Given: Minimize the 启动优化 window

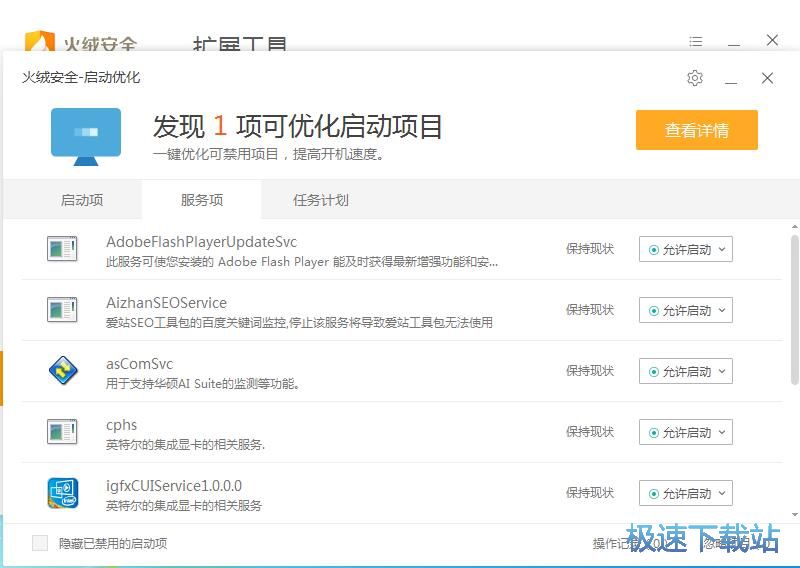Looking at the screenshot, I should (731, 80).
